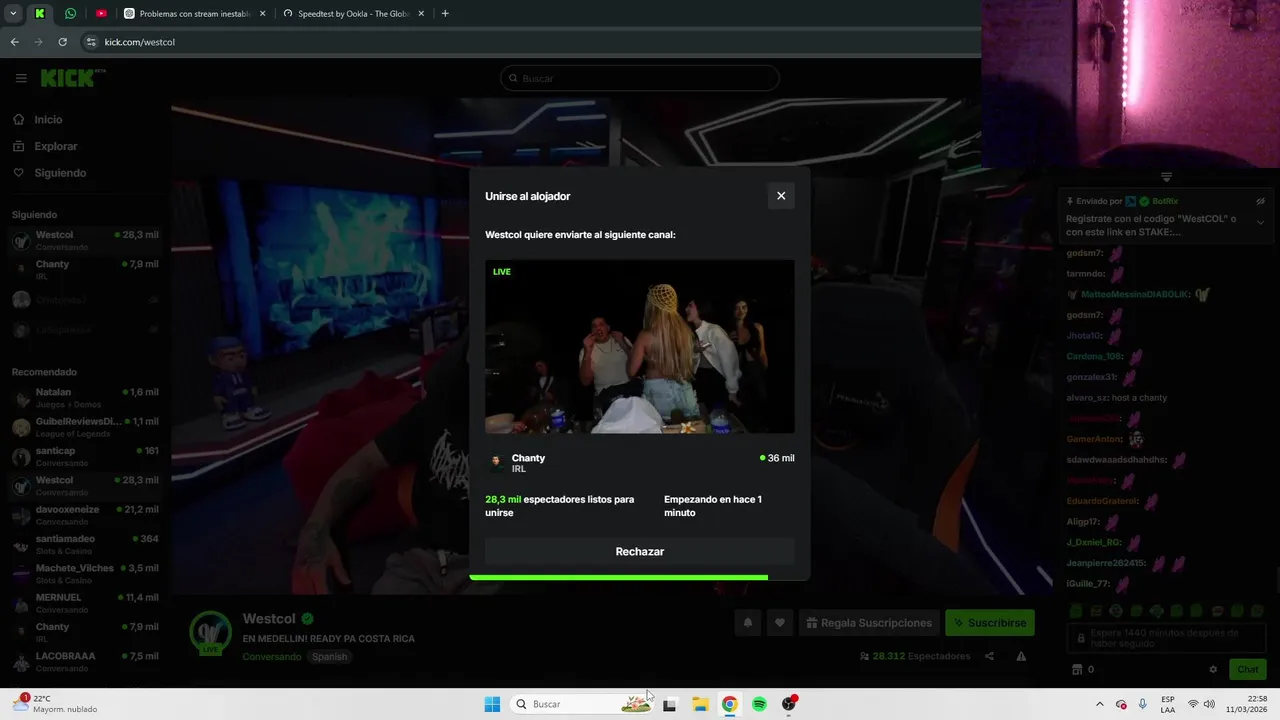Open the Chanty live stream thumbnail in dialog
The width and height of the screenshot is (1280, 720).
pos(640,347)
